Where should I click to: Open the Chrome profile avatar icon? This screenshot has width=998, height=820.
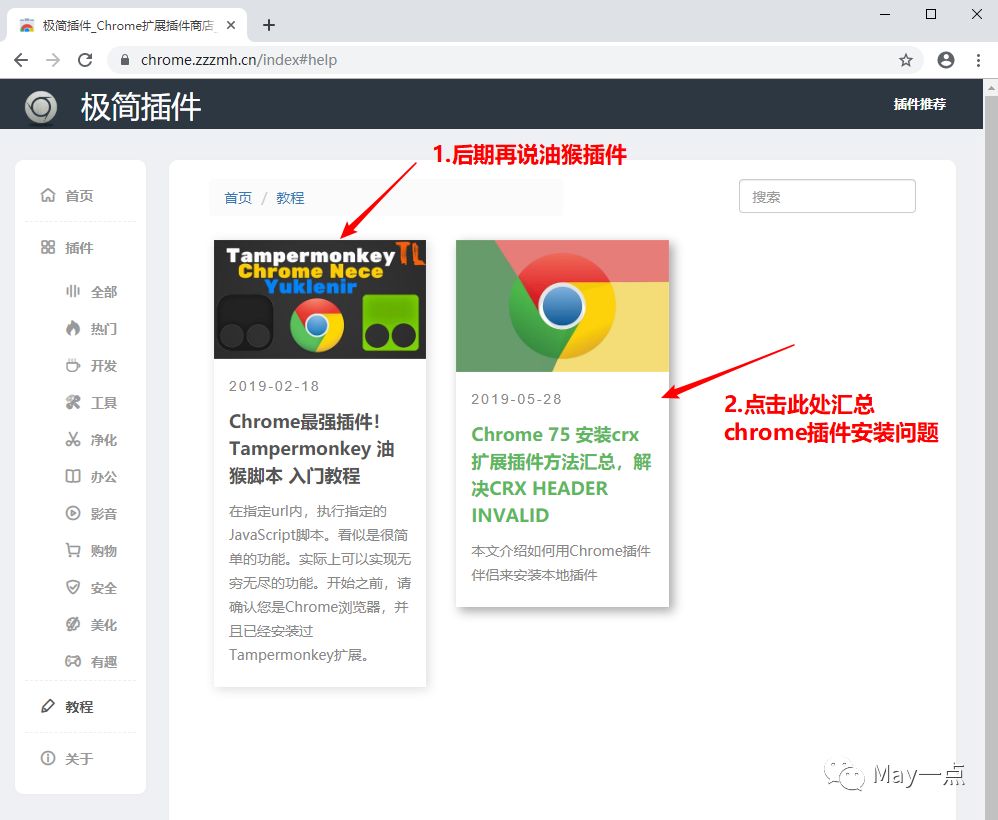tap(946, 60)
